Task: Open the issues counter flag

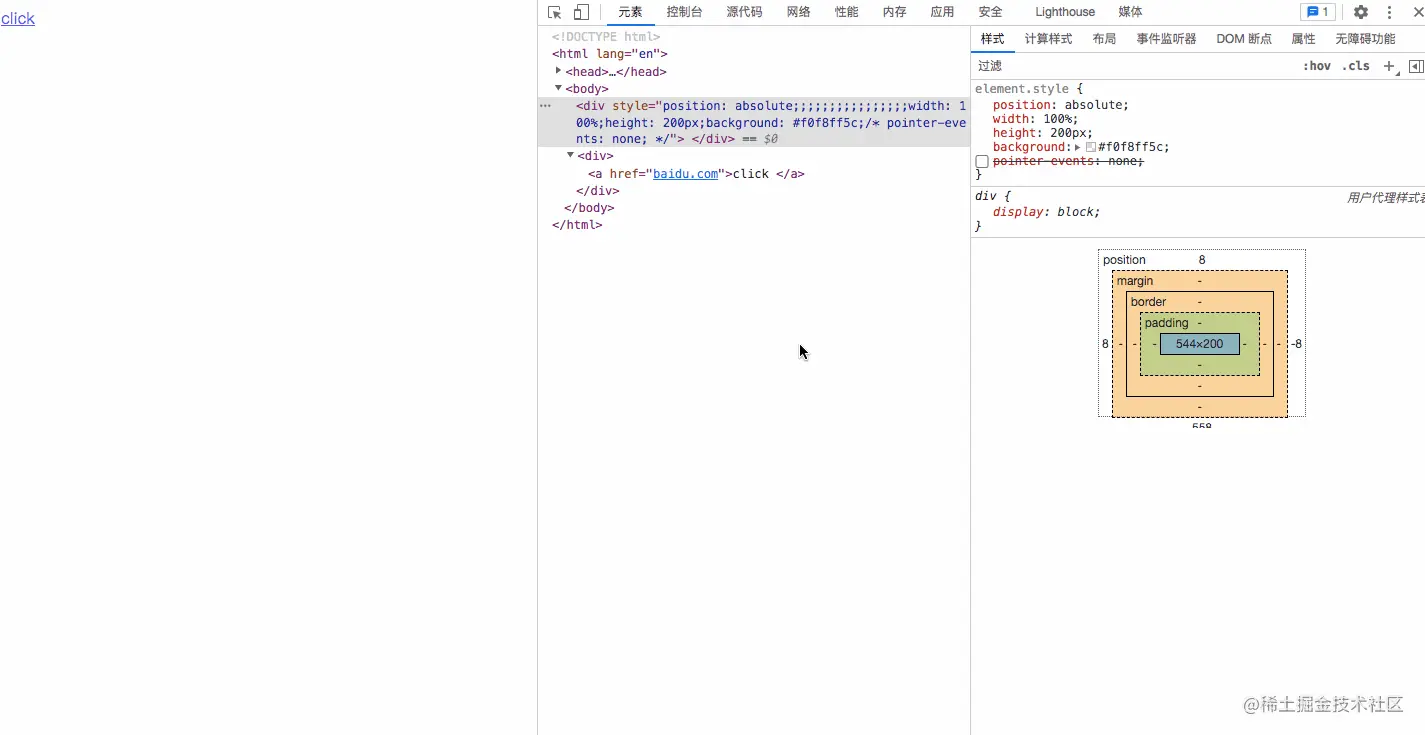Action: pos(1318,12)
